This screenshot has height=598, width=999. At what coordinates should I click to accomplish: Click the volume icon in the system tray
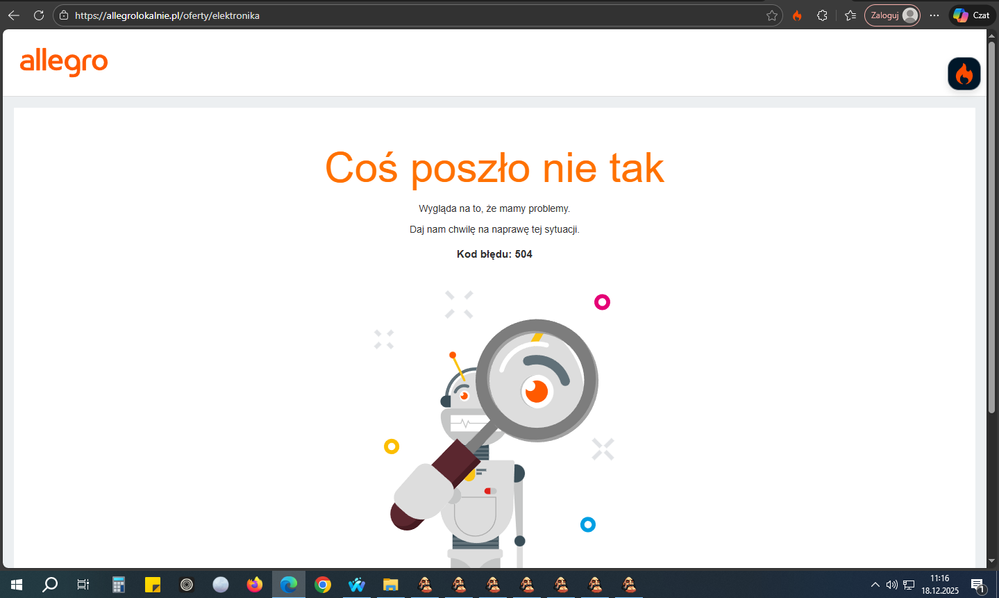click(891, 584)
